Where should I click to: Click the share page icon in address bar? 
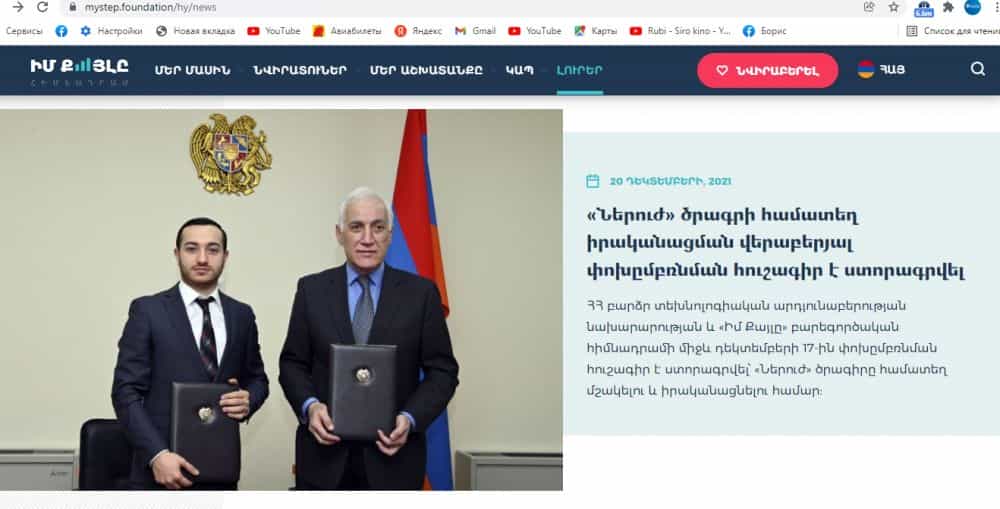pos(869,7)
